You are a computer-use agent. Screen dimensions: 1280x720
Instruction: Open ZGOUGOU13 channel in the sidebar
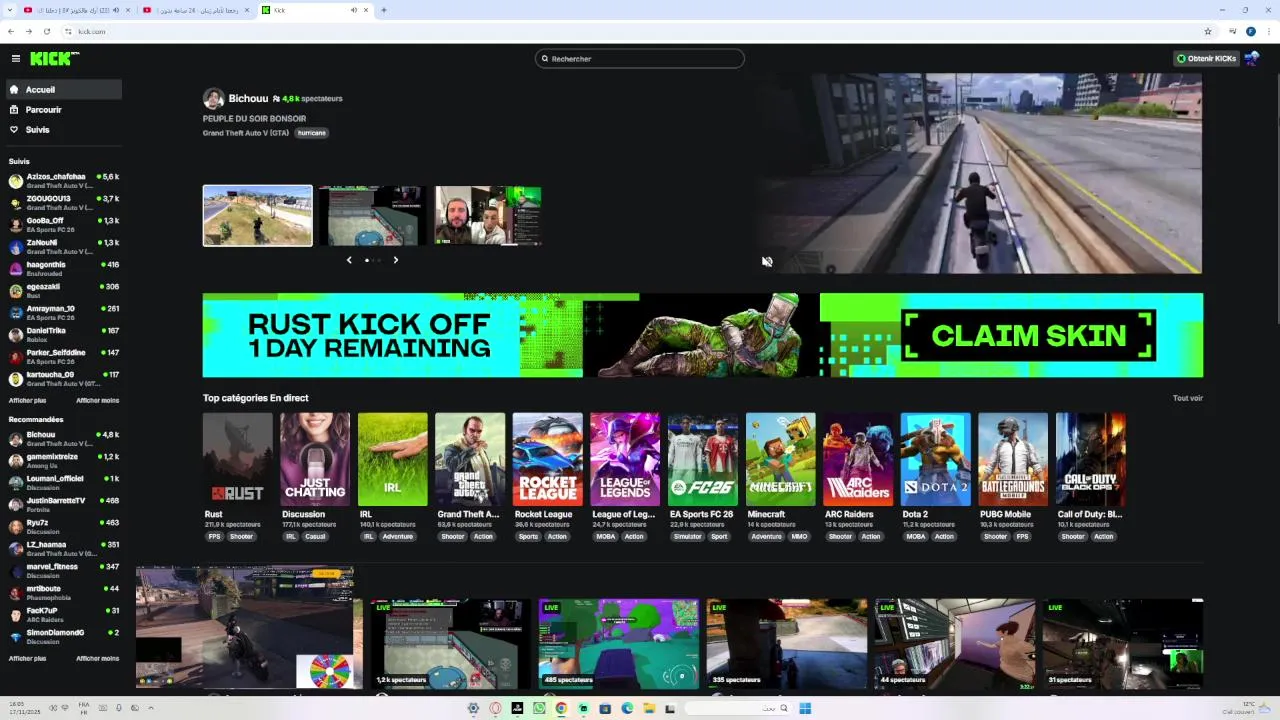pyautogui.click(x=64, y=203)
